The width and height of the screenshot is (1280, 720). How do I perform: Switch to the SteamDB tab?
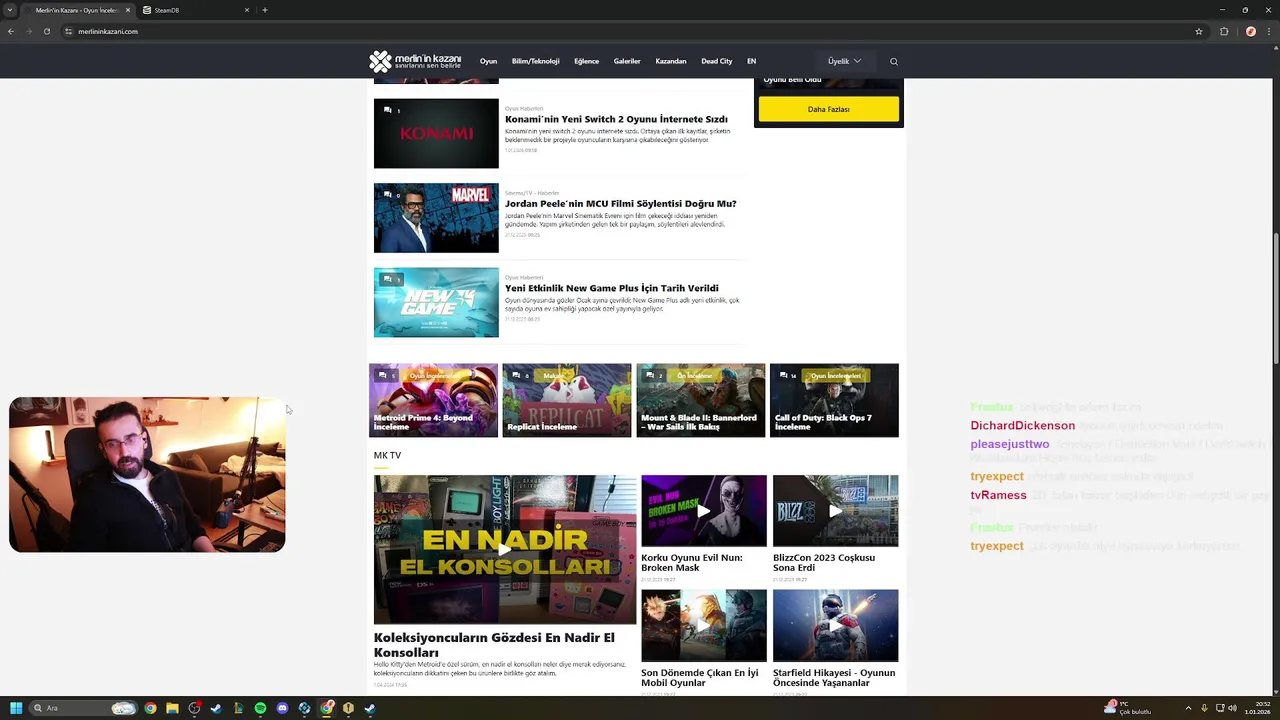click(196, 10)
